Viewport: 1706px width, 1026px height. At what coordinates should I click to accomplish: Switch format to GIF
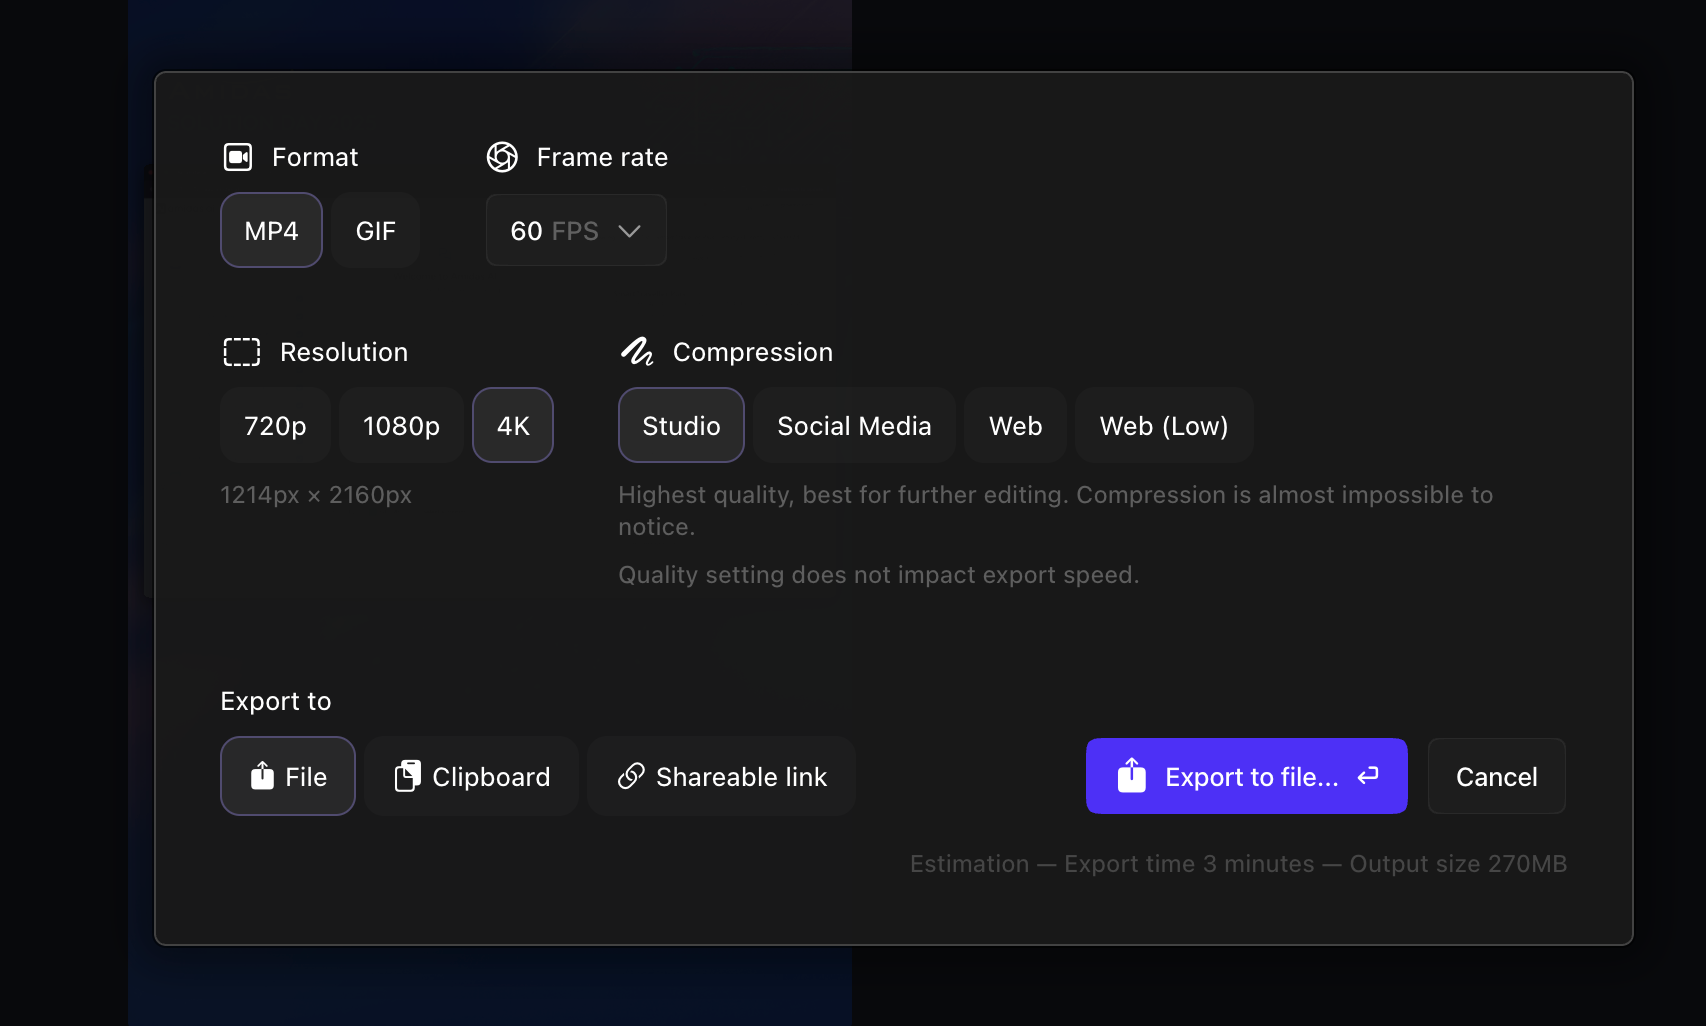tap(376, 230)
